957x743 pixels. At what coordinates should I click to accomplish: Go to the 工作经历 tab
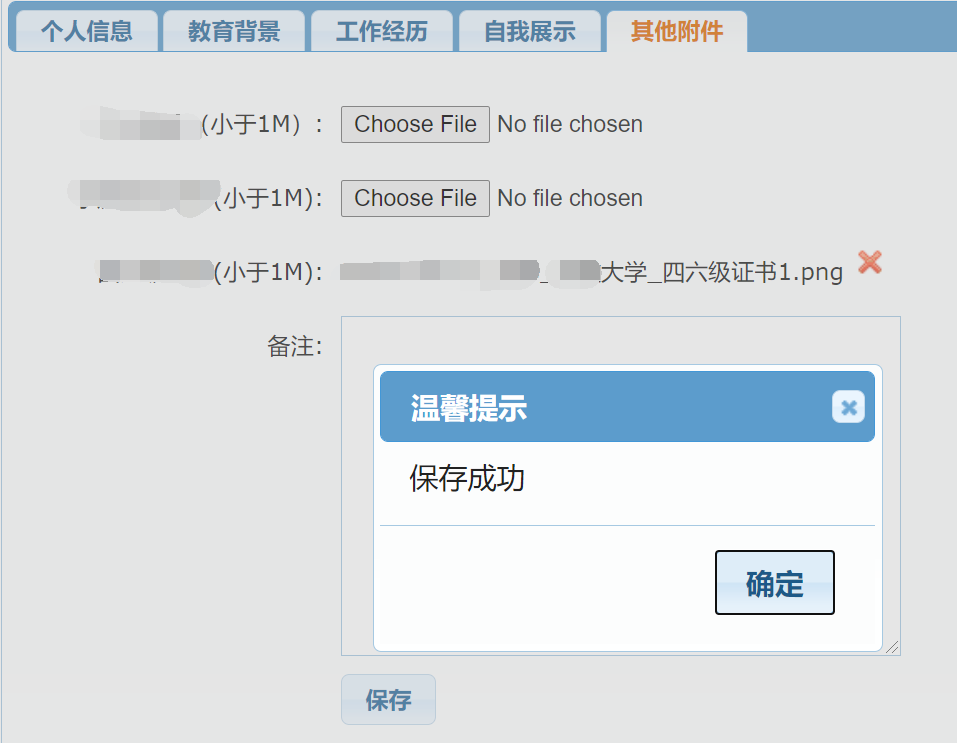tap(382, 31)
